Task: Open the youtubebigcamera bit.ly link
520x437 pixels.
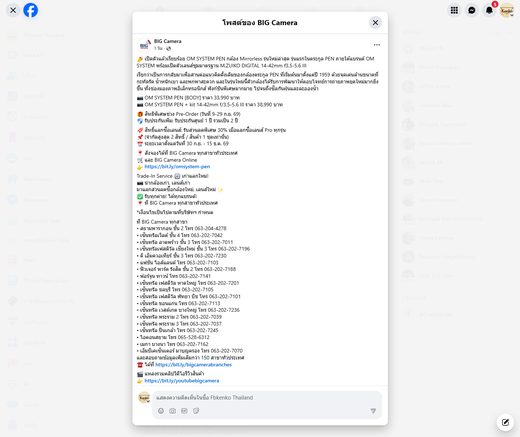Action: pyautogui.click(x=182, y=381)
